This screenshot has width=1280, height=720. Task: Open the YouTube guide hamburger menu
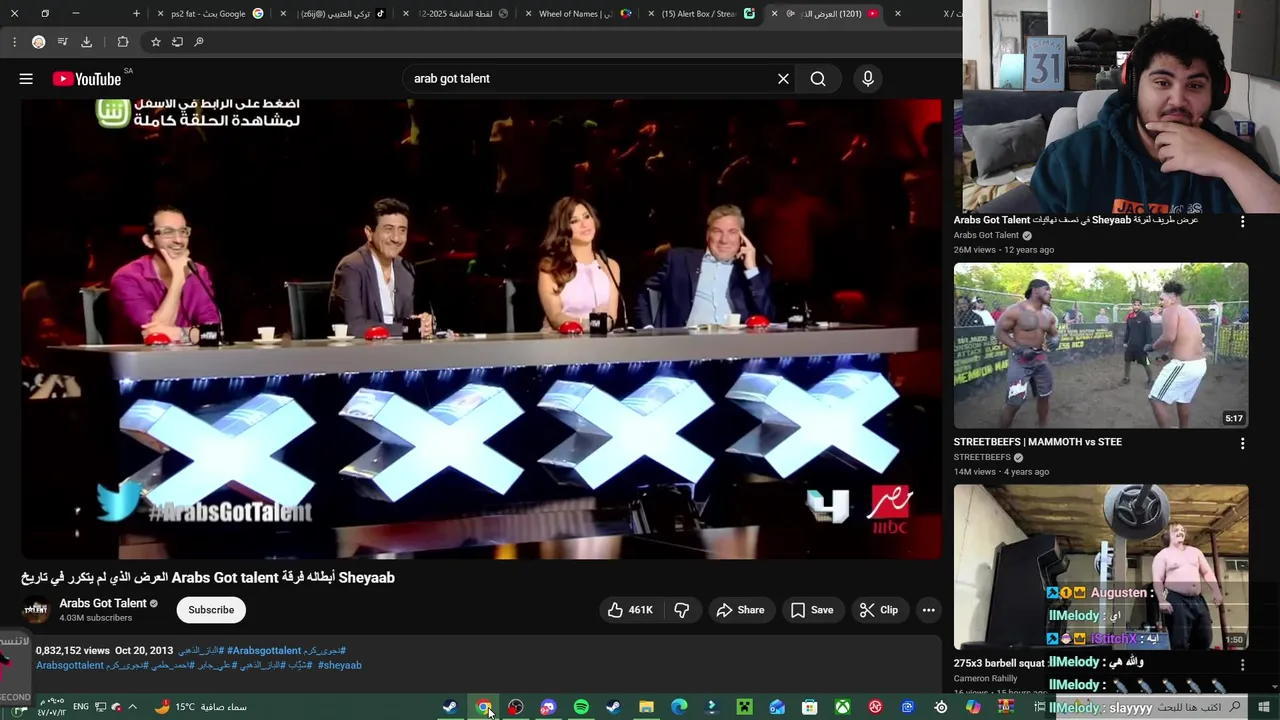26,79
